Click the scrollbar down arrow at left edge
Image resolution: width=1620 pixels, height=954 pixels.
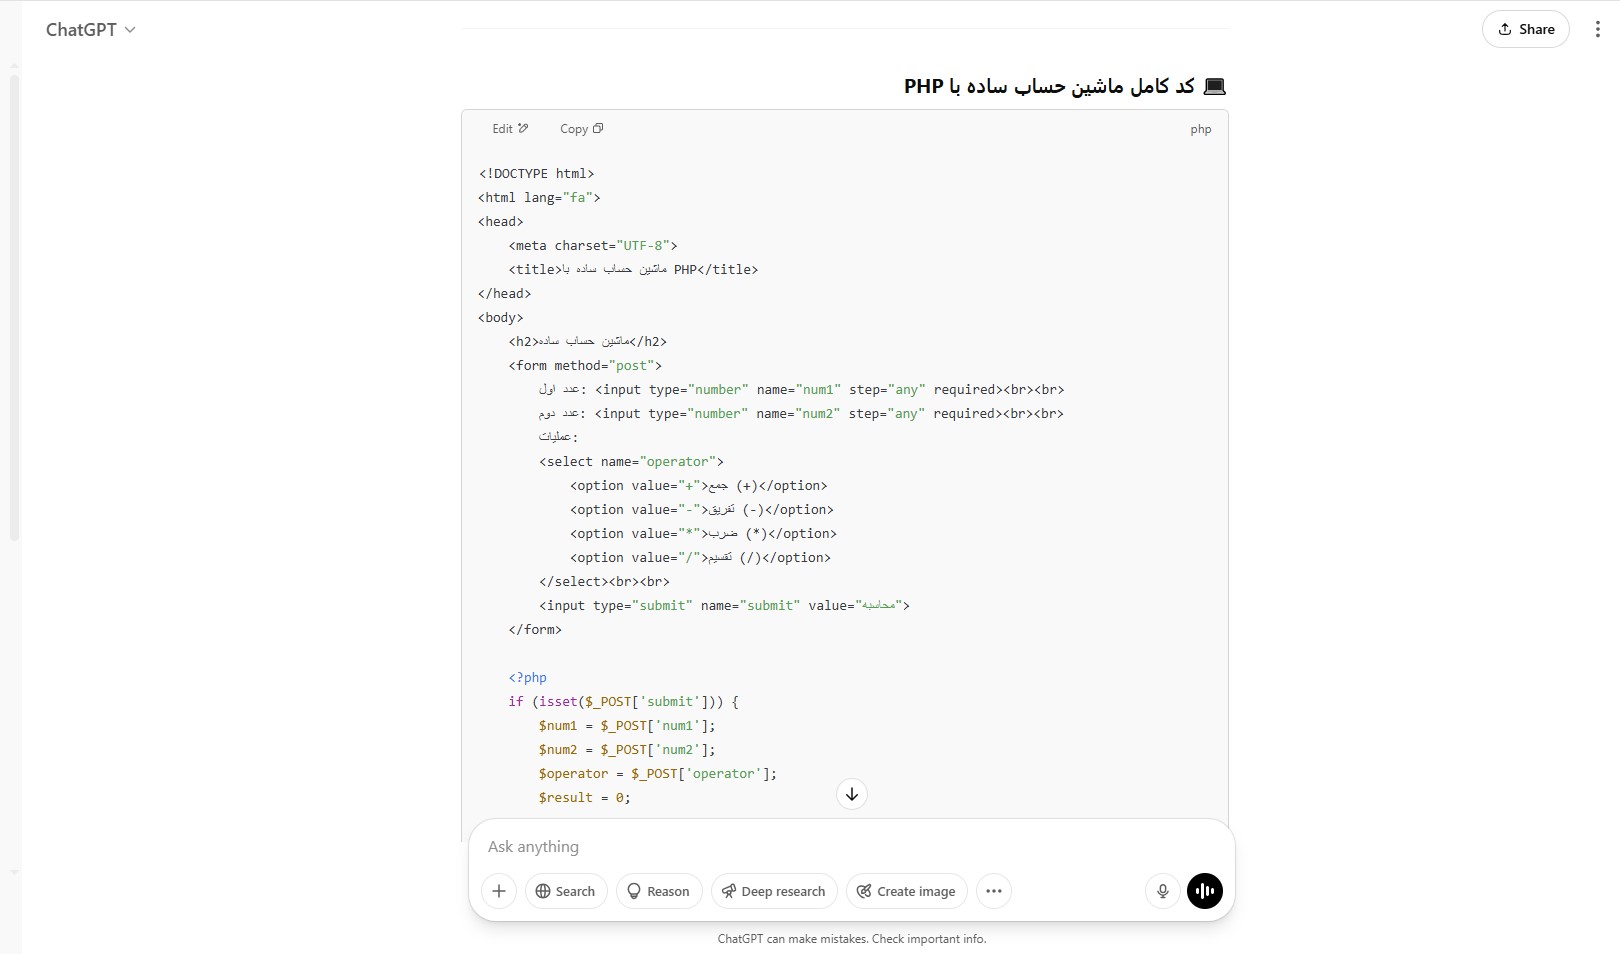[x=14, y=872]
